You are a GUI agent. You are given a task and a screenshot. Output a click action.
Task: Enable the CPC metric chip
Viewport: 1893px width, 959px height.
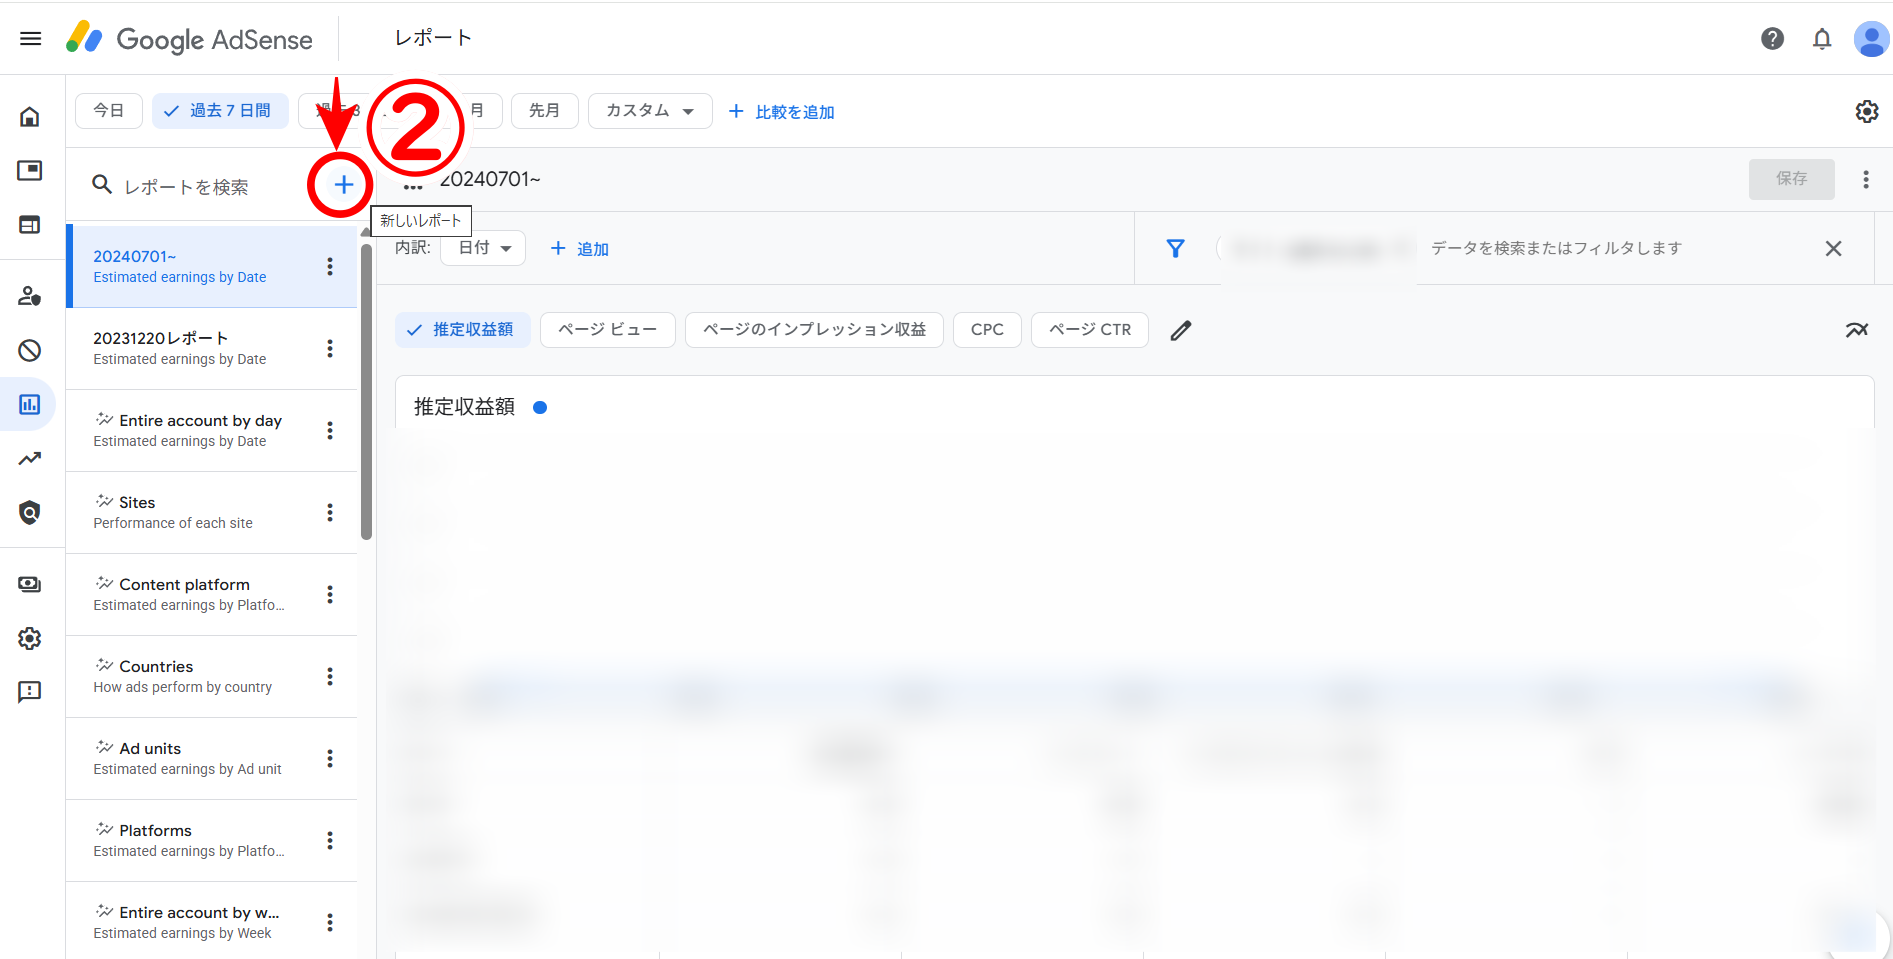click(x=986, y=330)
